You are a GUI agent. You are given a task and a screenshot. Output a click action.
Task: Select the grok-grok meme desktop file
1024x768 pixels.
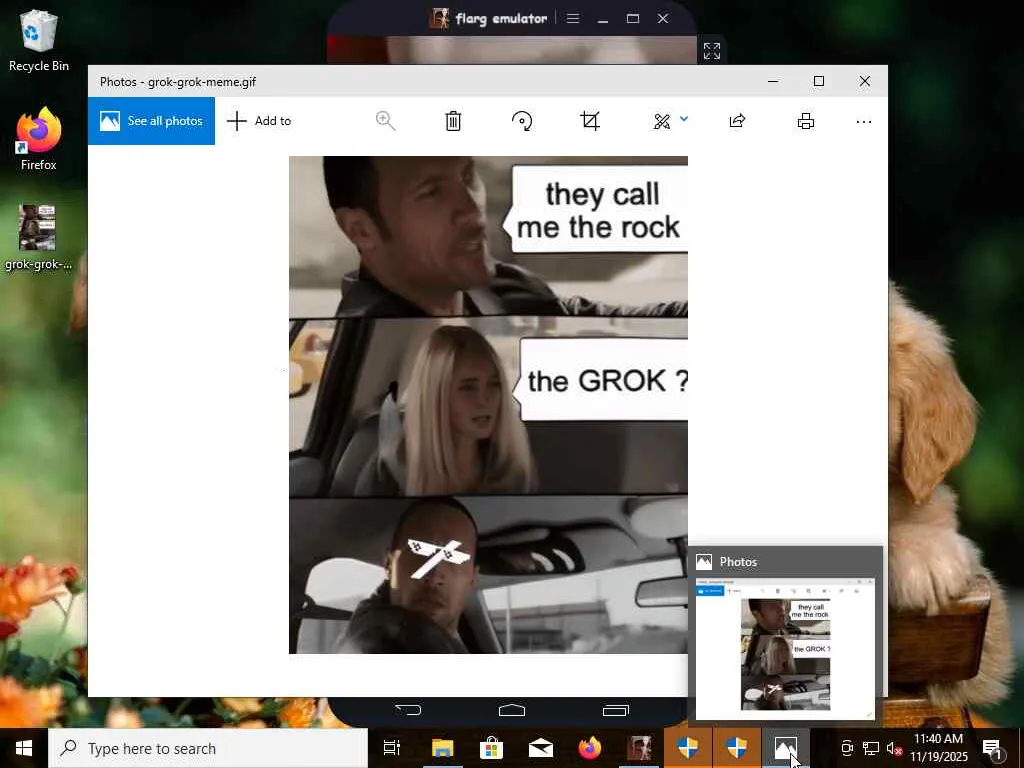click(x=38, y=238)
